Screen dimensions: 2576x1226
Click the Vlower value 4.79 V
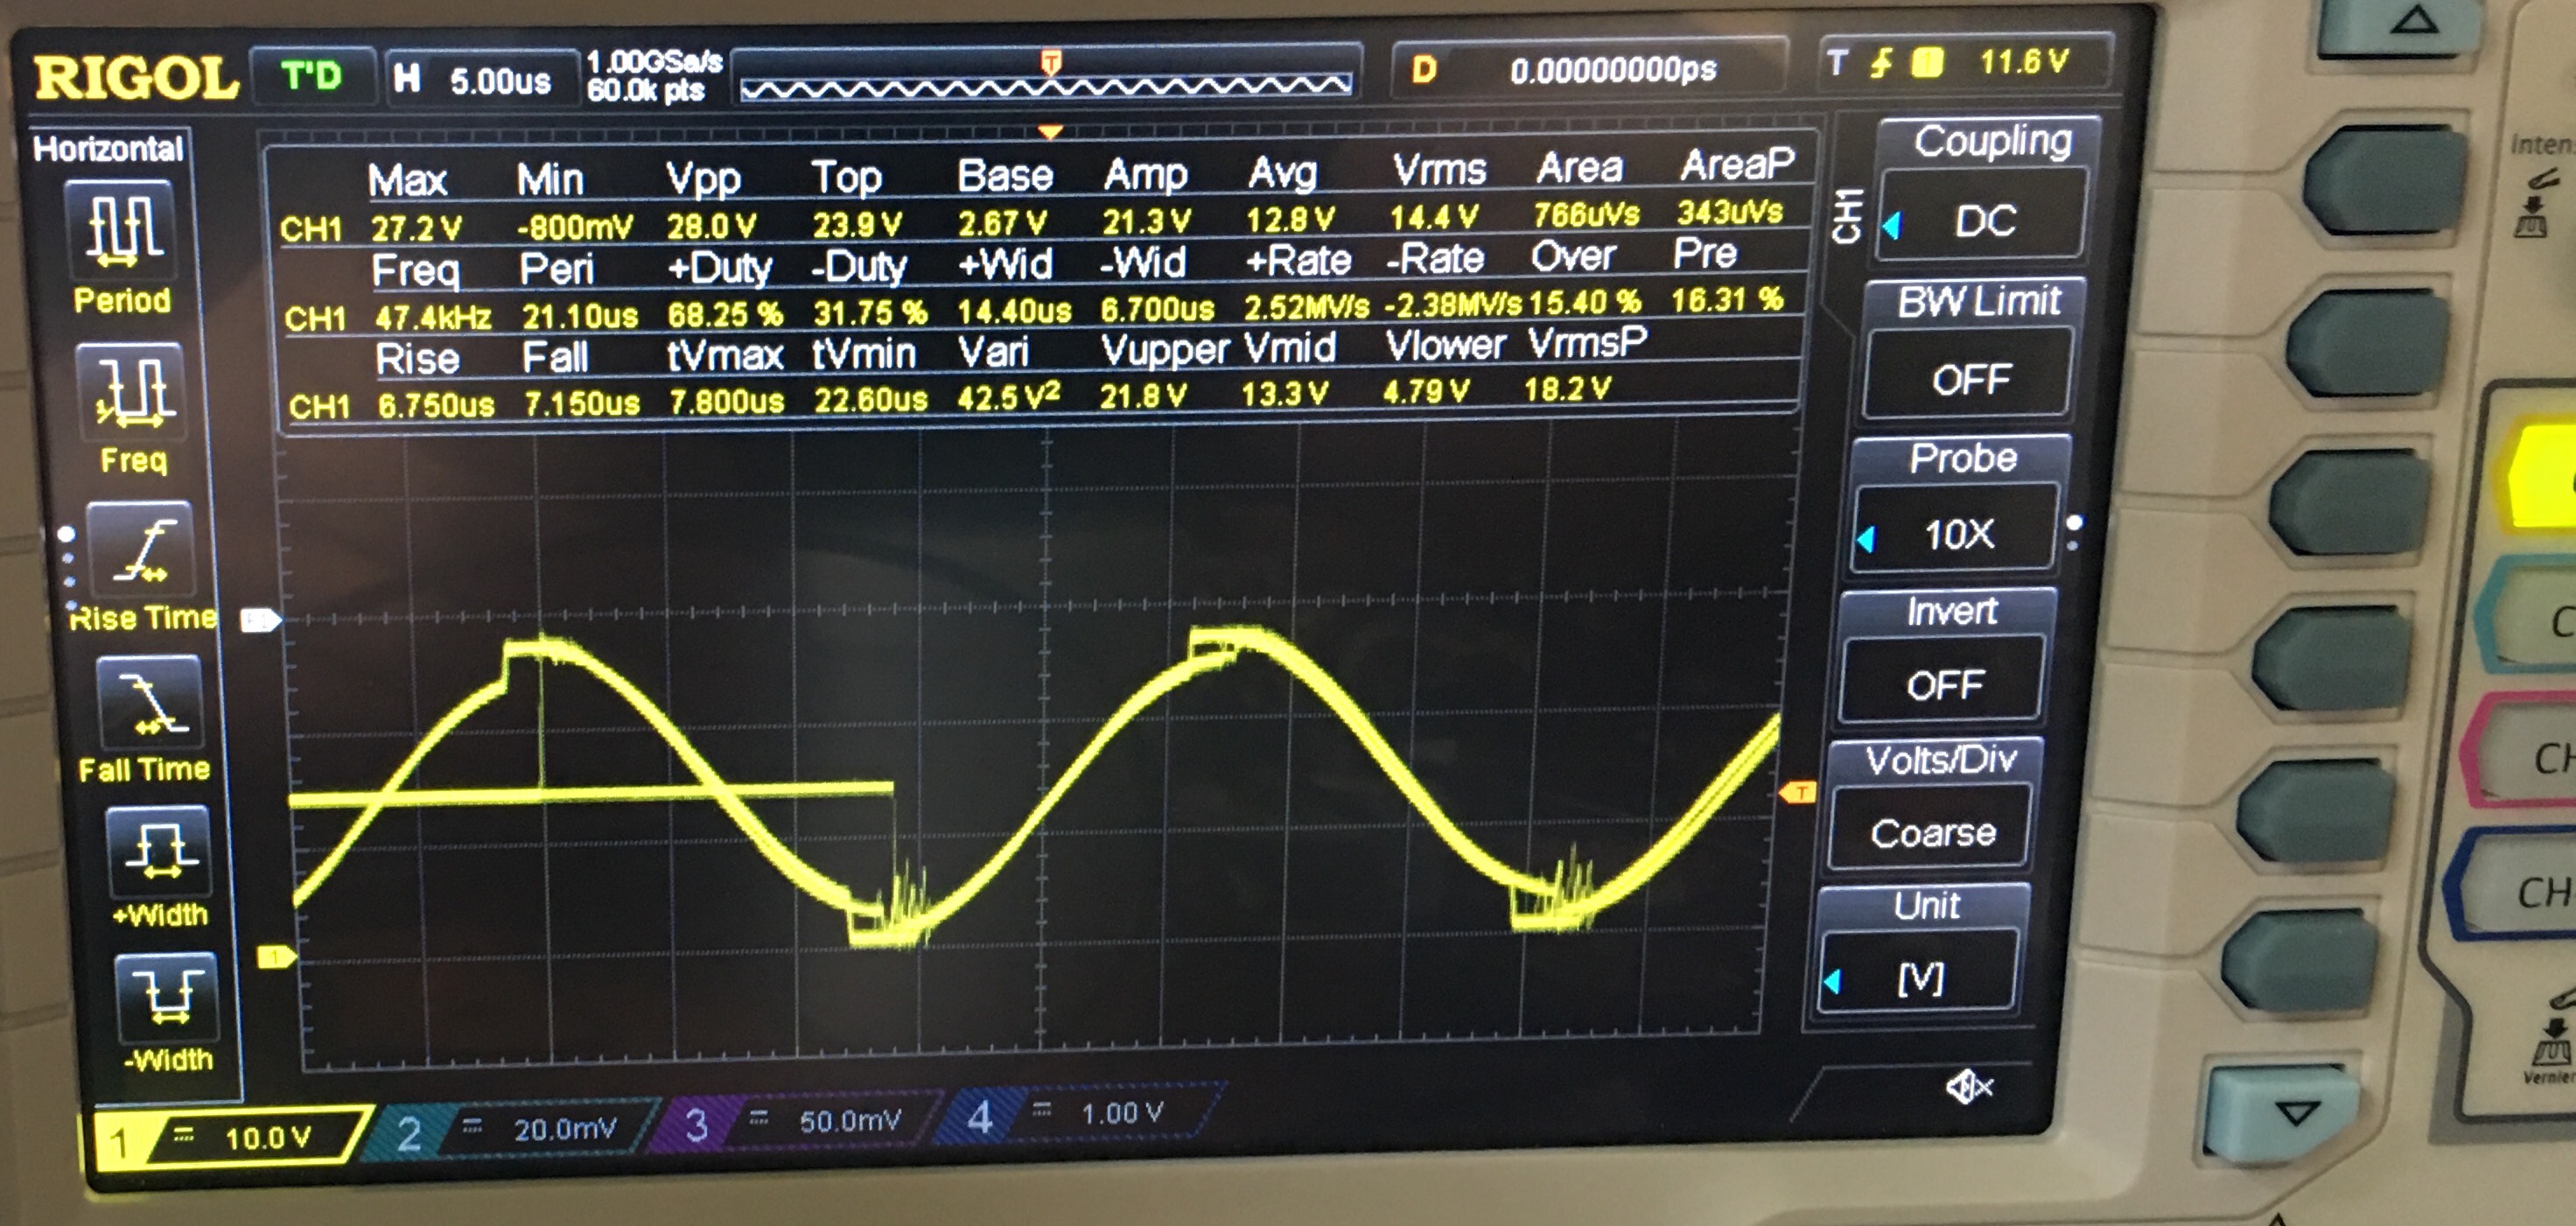pos(1426,392)
